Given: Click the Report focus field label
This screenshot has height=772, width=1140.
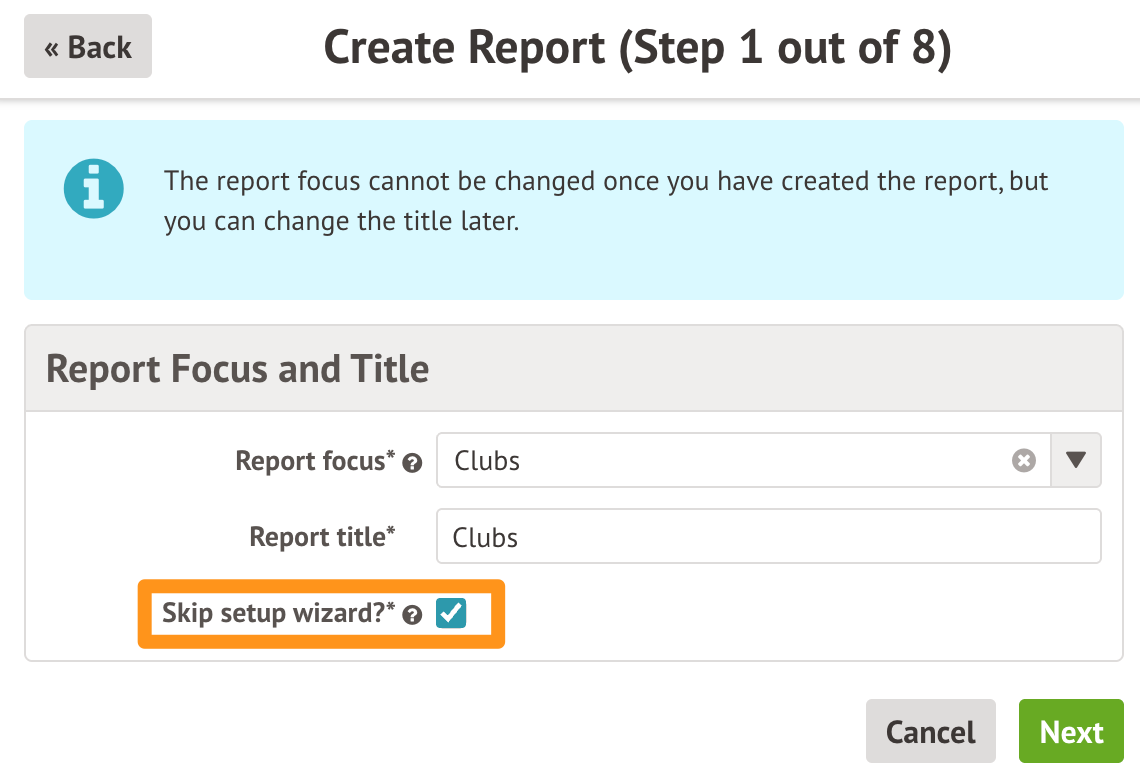Looking at the screenshot, I should click(309, 461).
